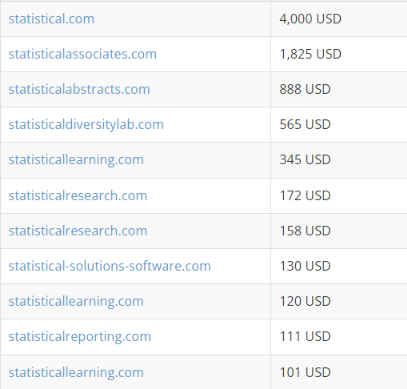The height and width of the screenshot is (389, 407).
Task: Open statisticaldiversitylab.com domain link
Action: [86, 124]
